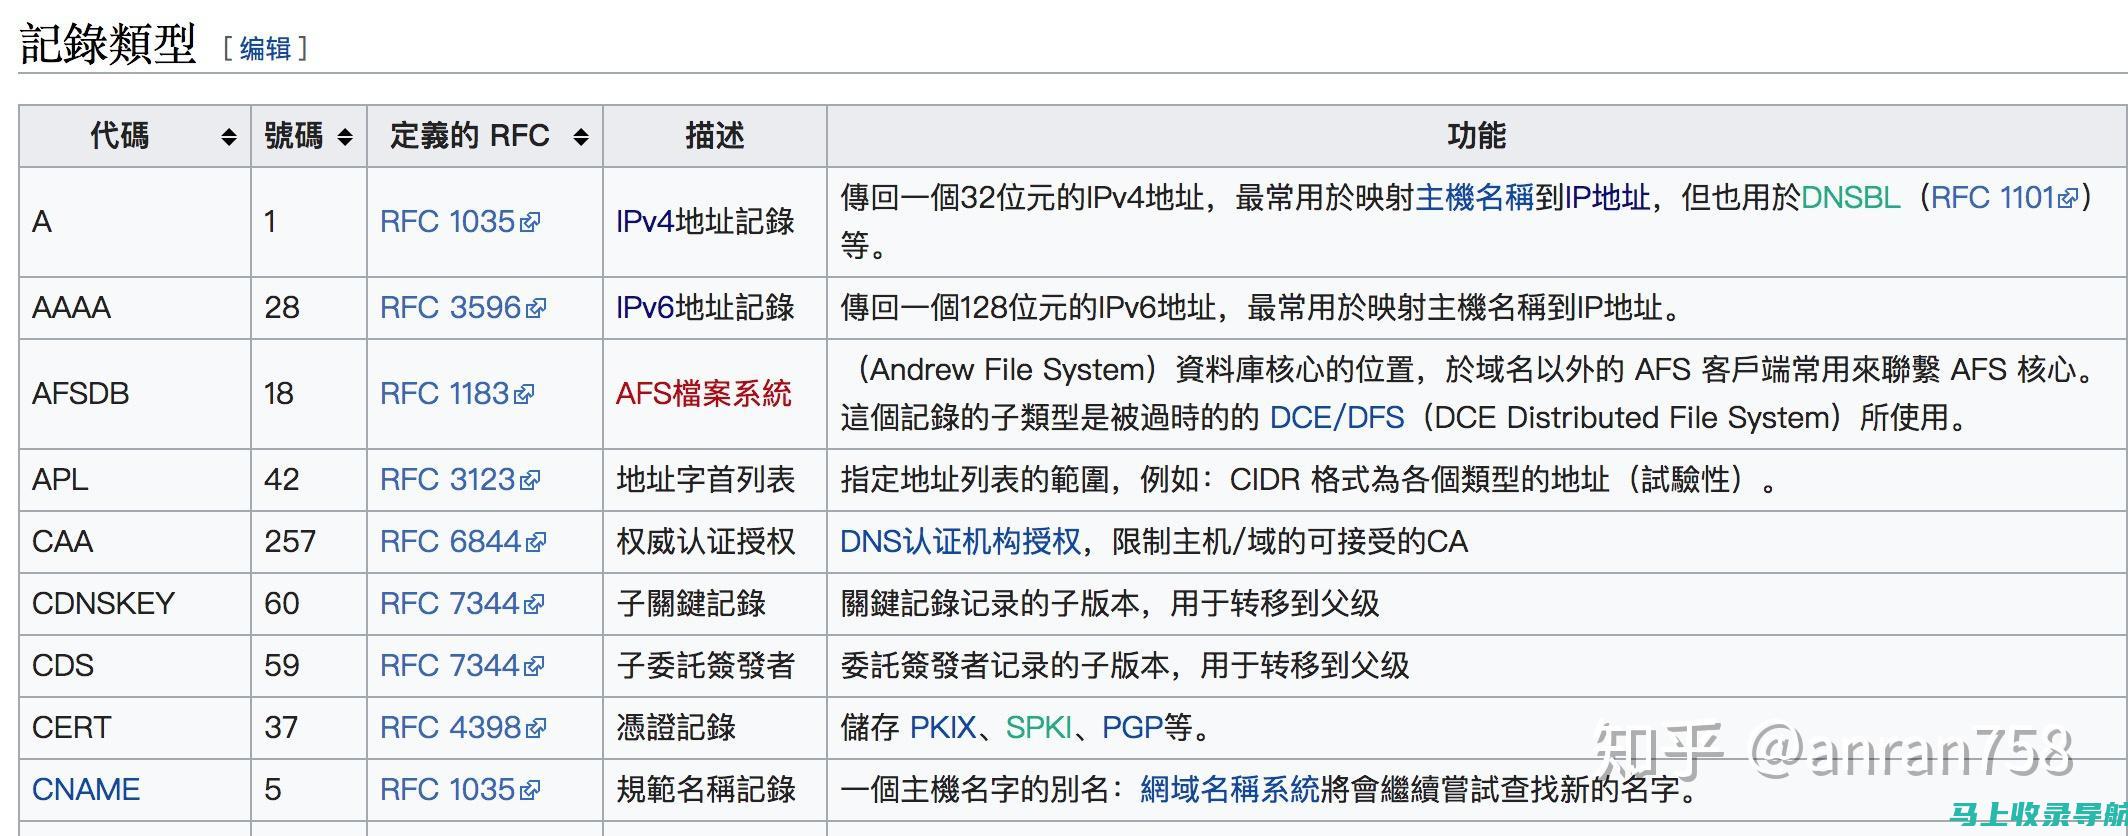Viewport: 2128px width, 836px height.
Task: Open the IPv4 link in IPv4地址記錄
Action: [x=645, y=221]
